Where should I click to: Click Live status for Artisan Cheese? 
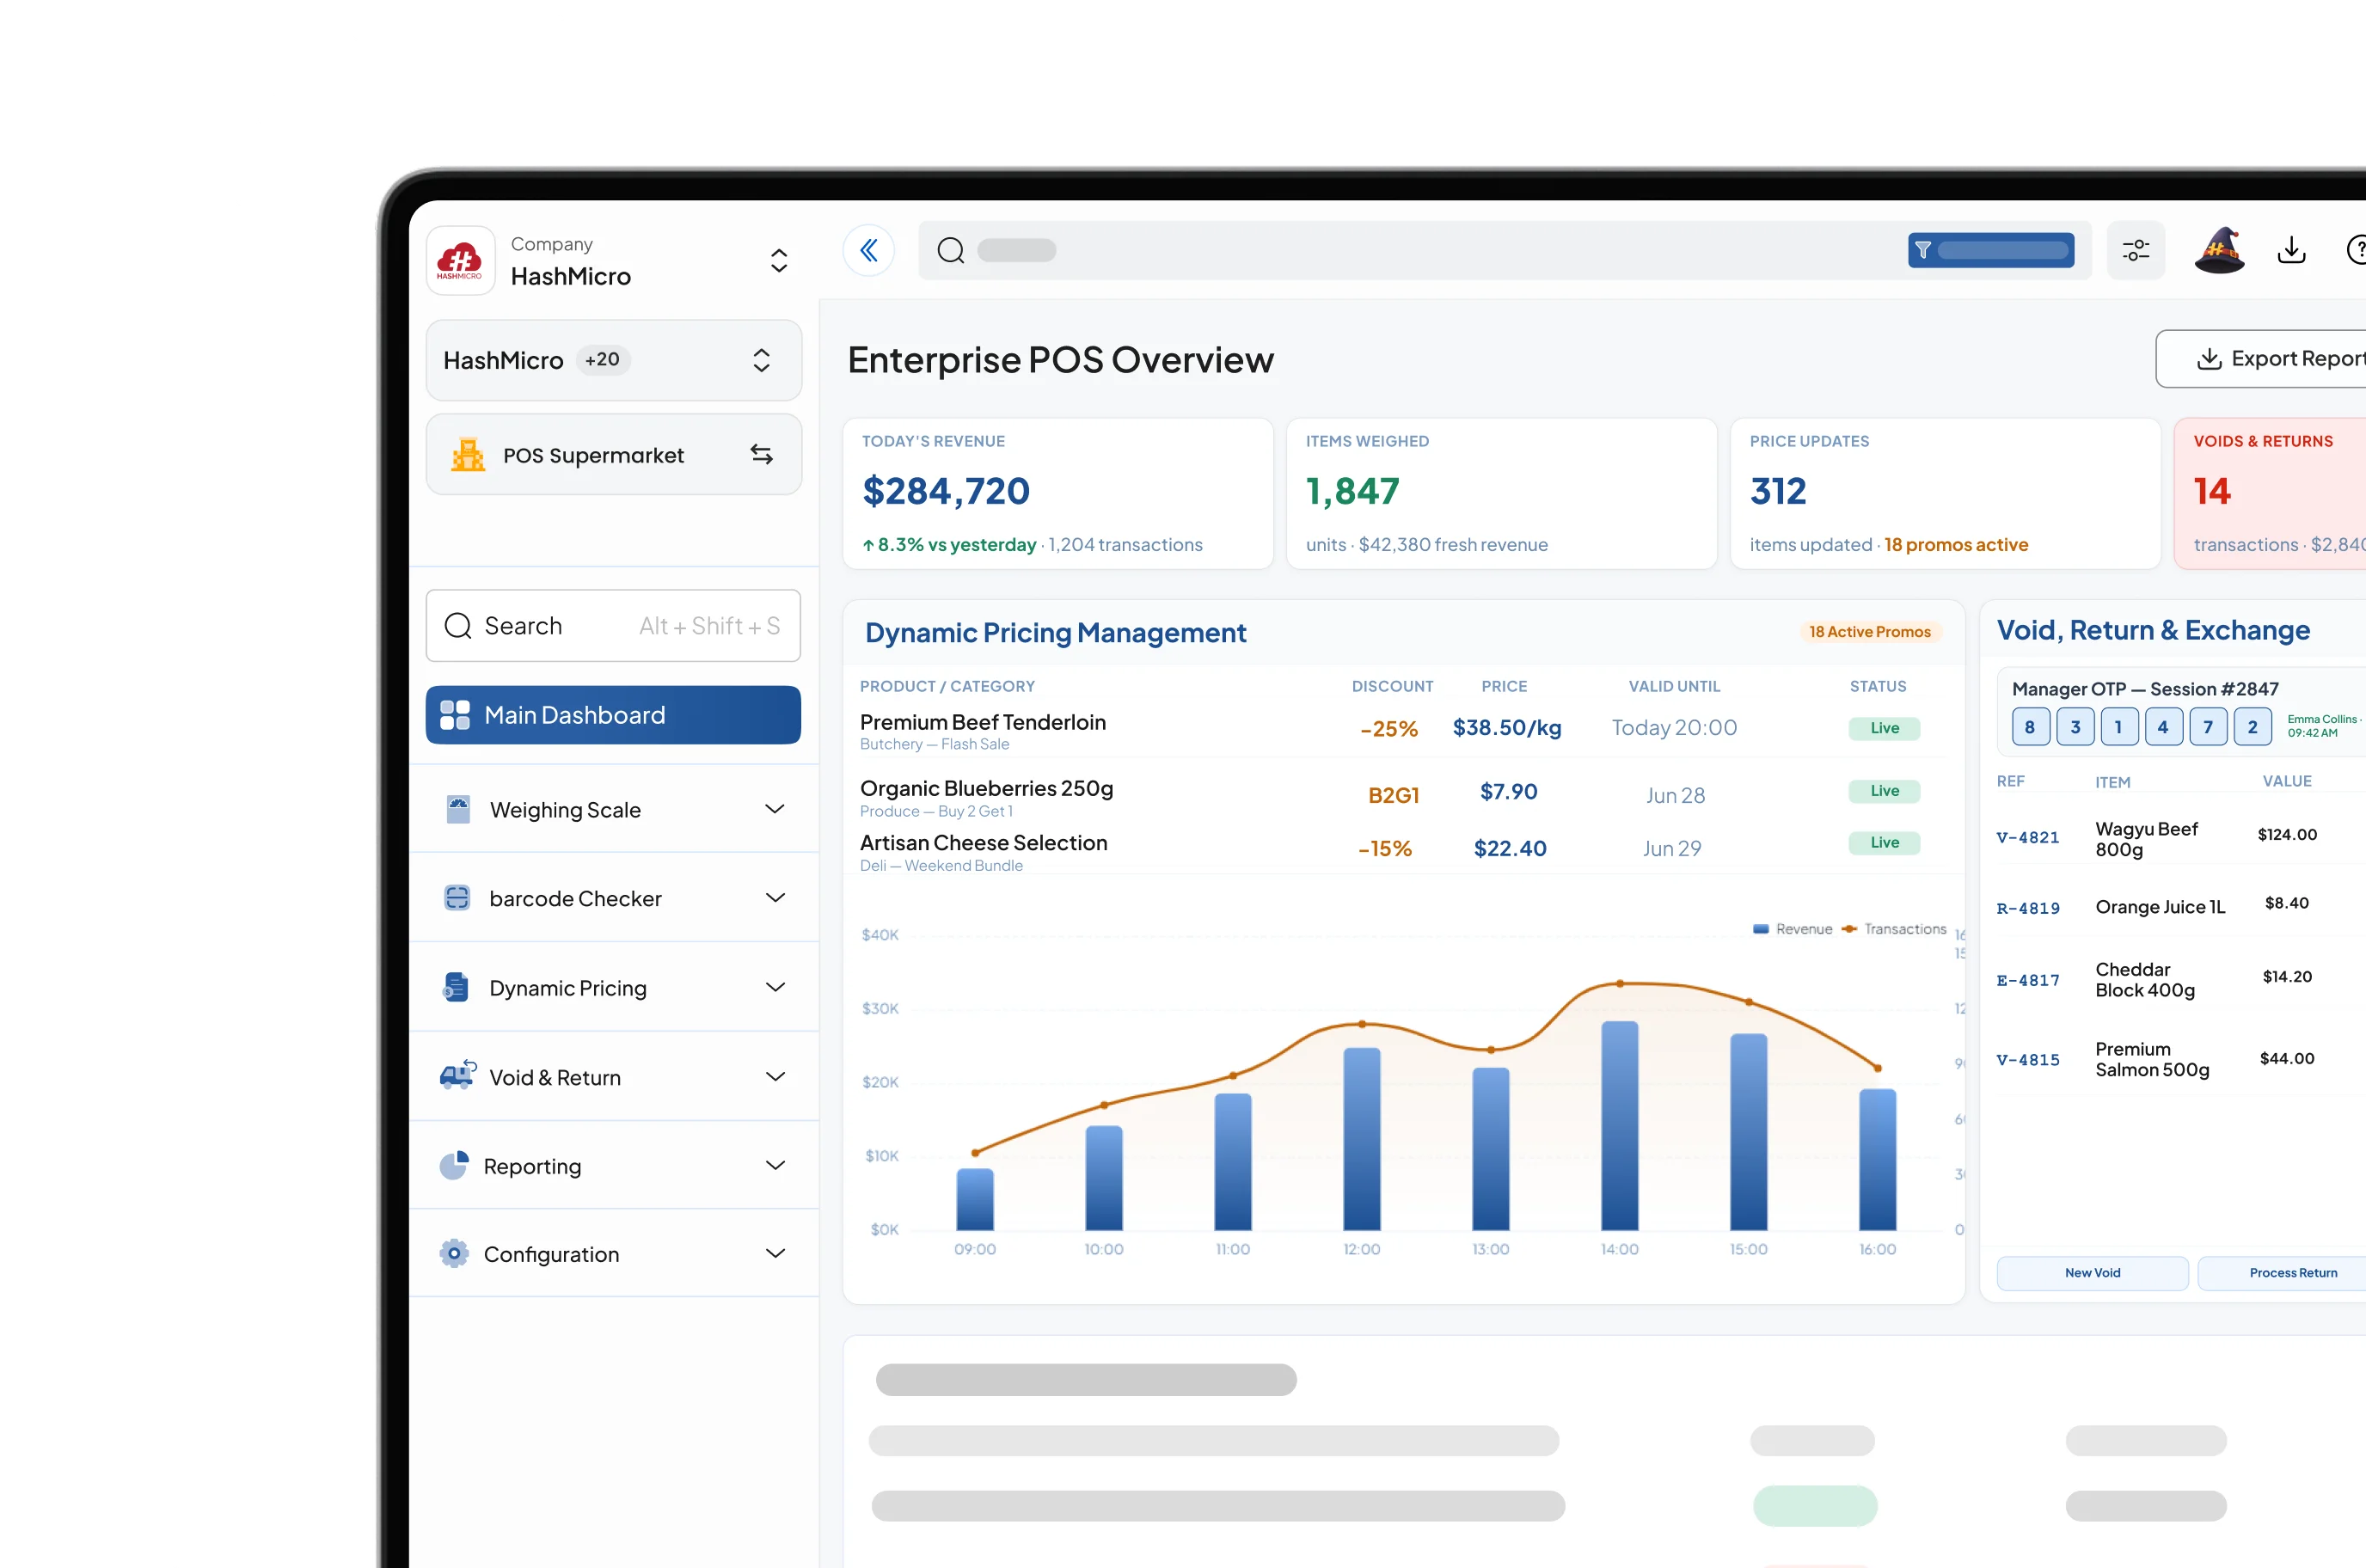coord(1884,843)
